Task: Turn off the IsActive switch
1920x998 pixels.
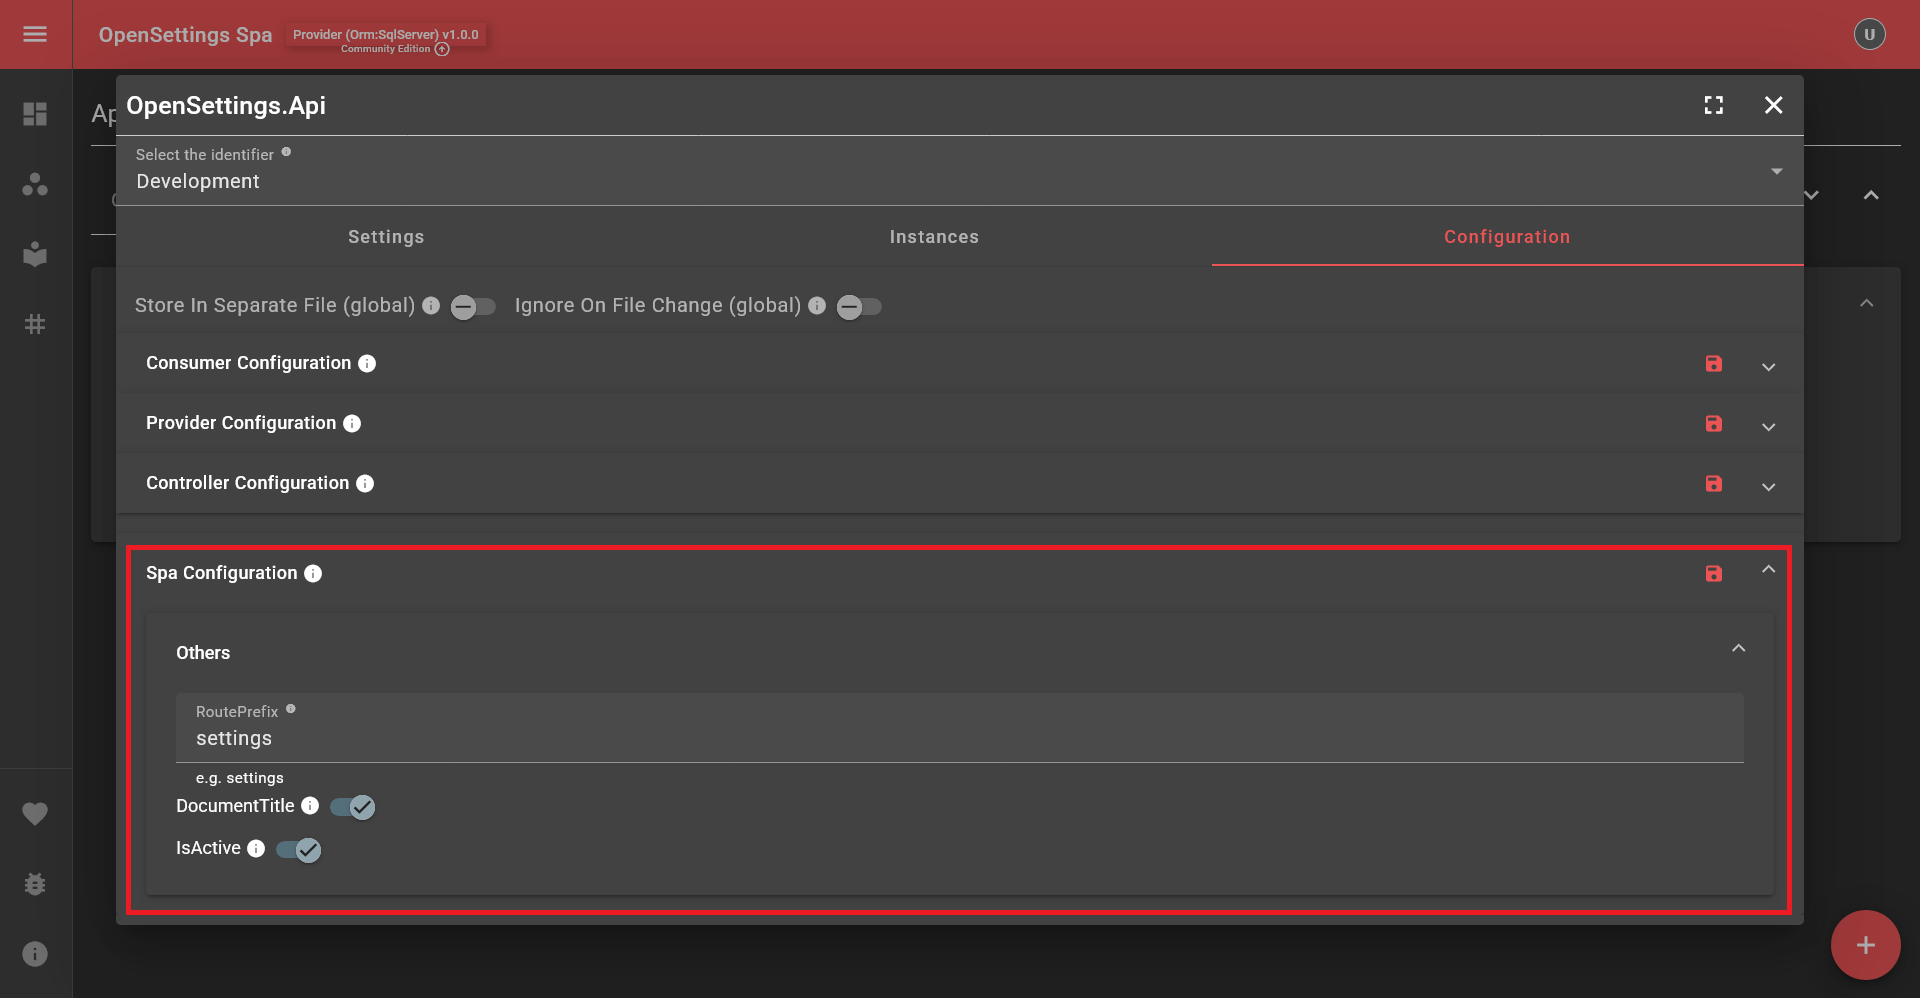Action: tap(298, 849)
